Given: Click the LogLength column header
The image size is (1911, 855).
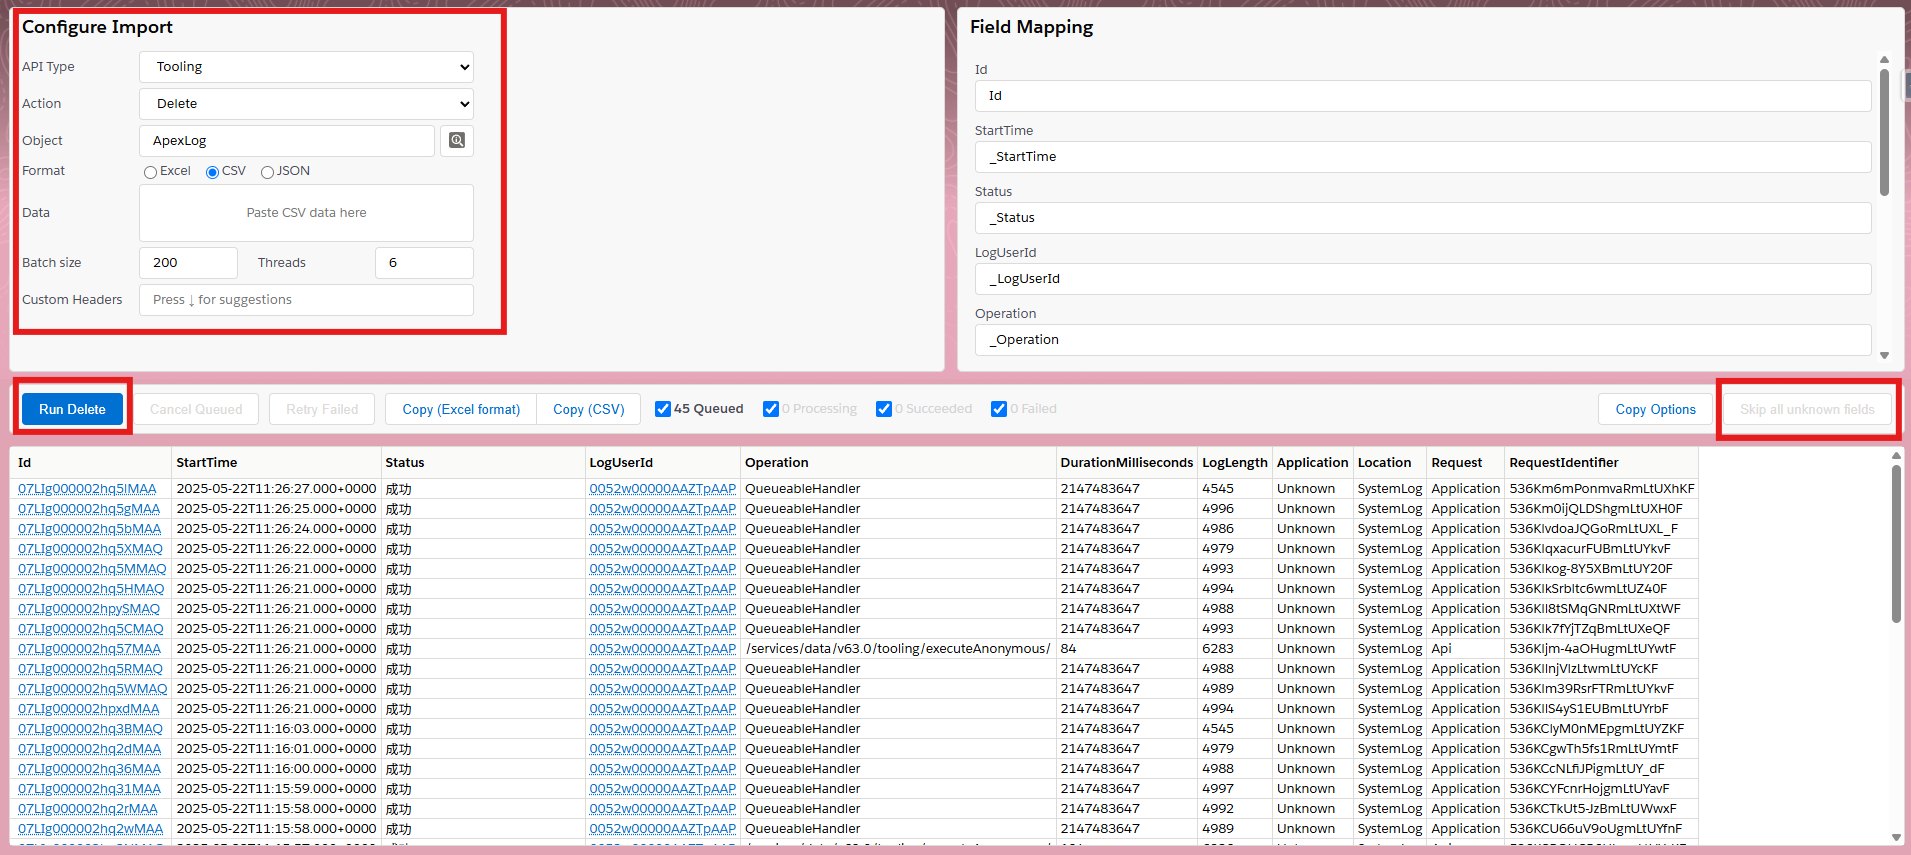Looking at the screenshot, I should pyautogui.click(x=1235, y=463).
